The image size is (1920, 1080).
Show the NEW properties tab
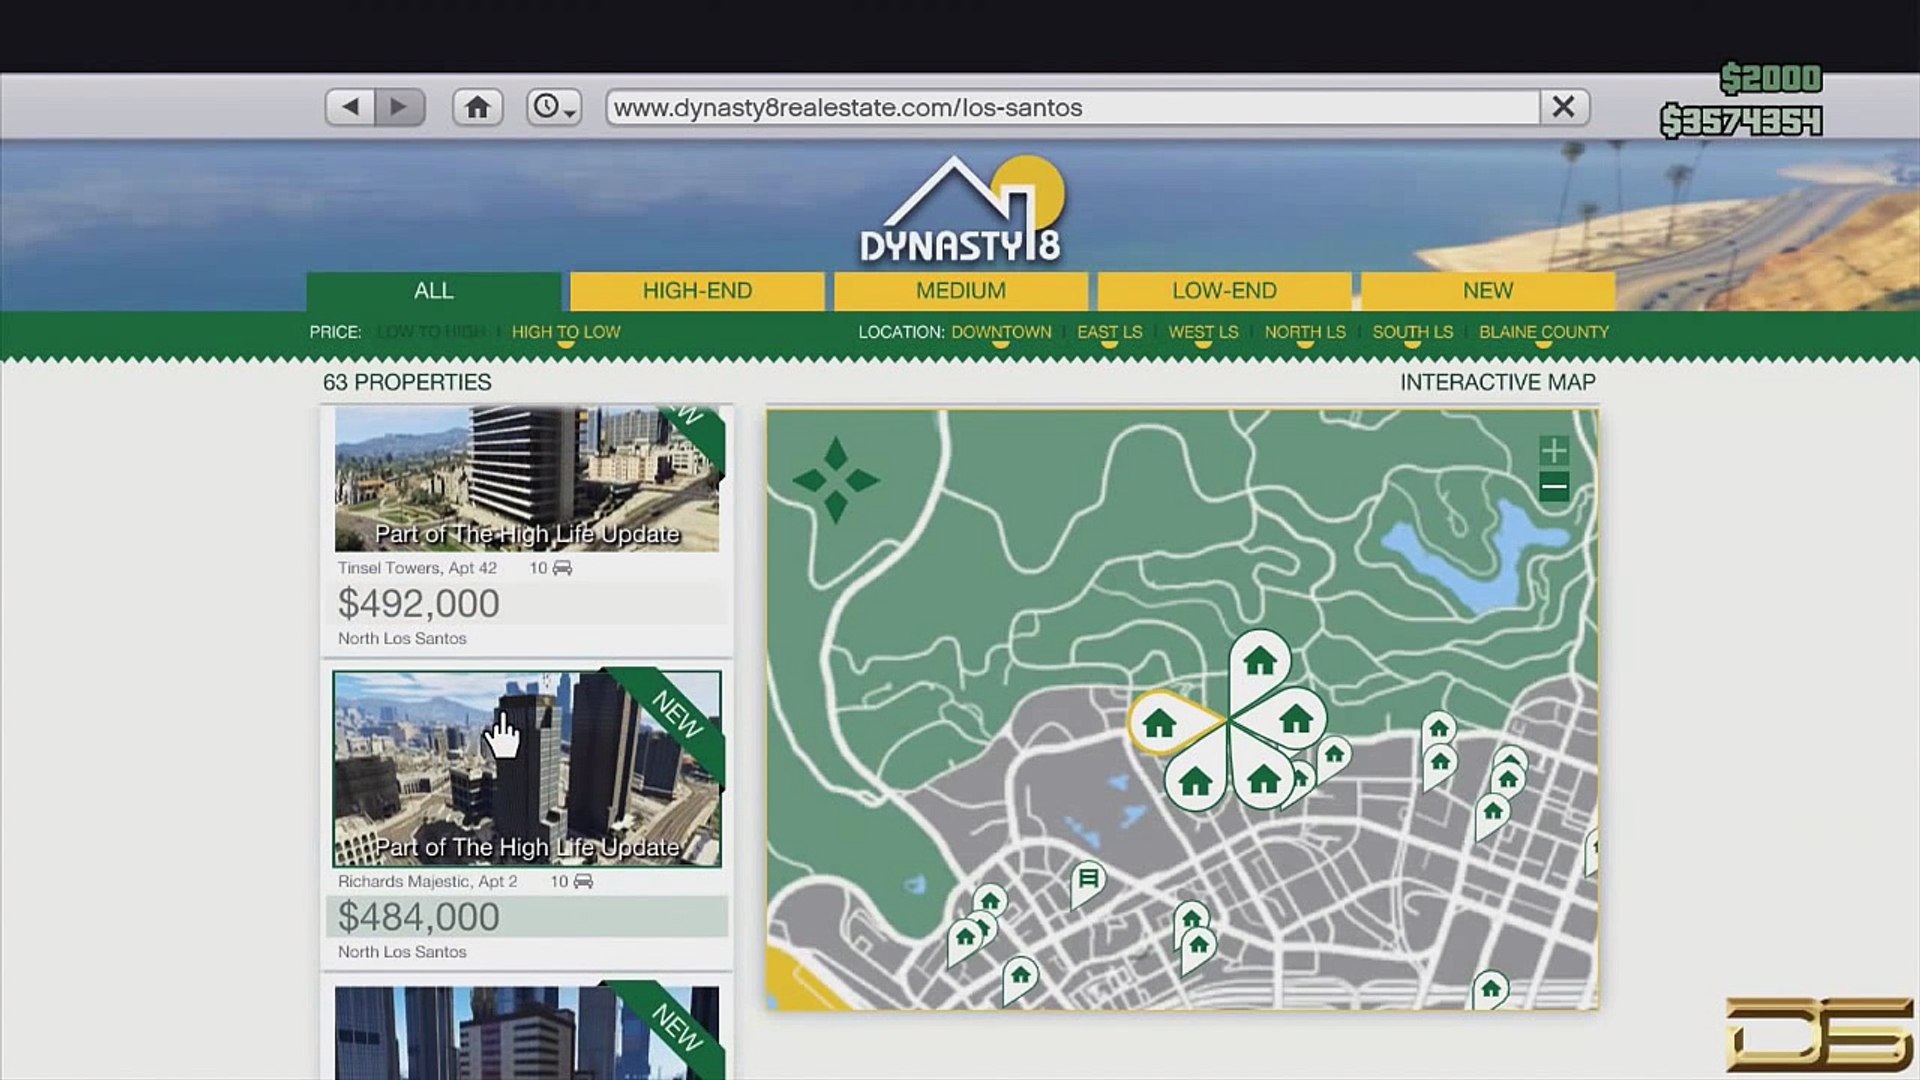(x=1487, y=291)
